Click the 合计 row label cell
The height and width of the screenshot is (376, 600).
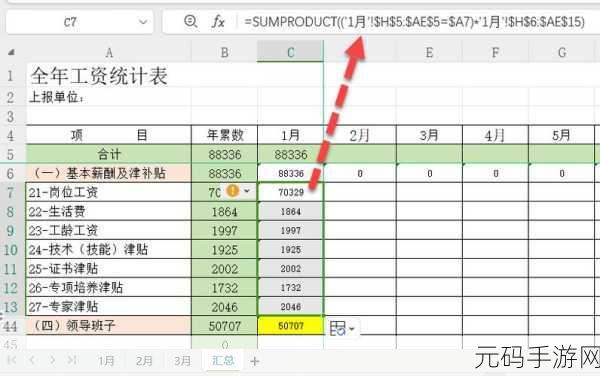[109, 154]
